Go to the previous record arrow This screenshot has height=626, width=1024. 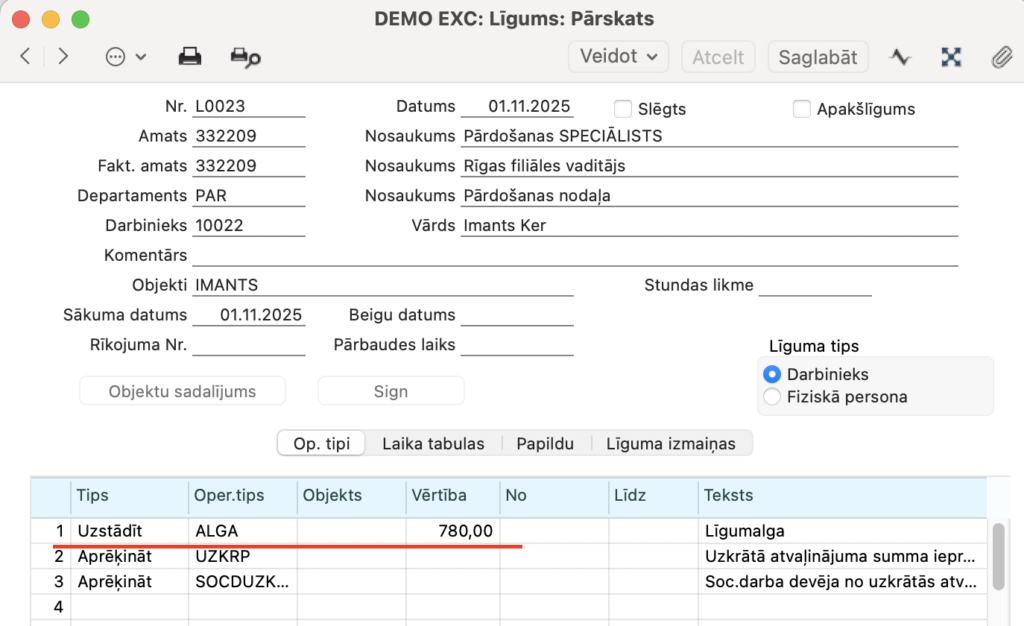(x=25, y=57)
